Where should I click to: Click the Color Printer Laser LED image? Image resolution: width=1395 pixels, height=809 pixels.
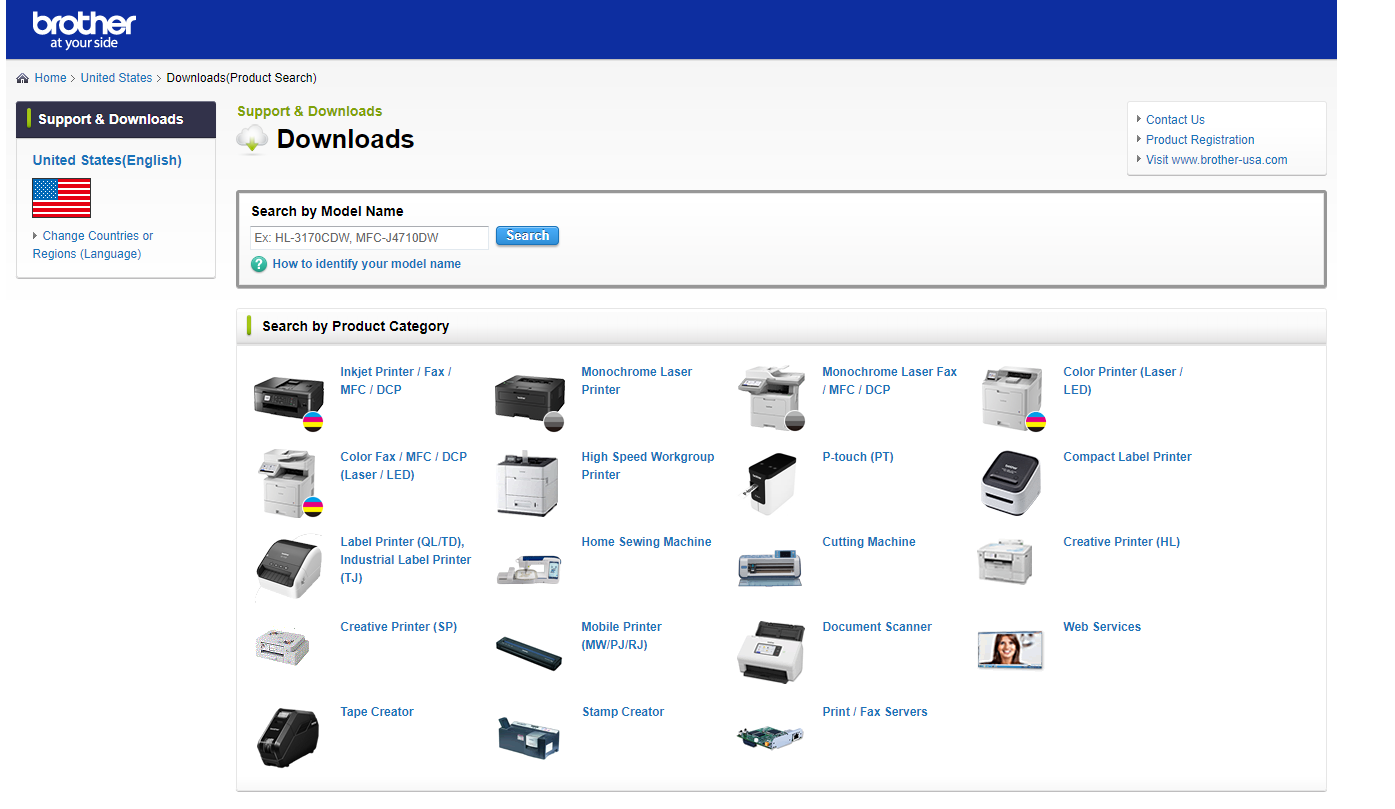coord(1012,398)
